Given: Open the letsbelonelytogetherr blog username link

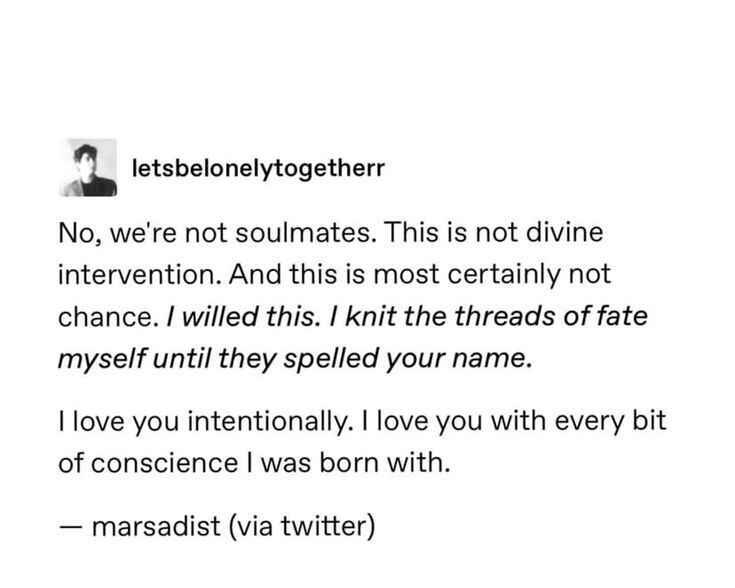Looking at the screenshot, I should pos(258,167).
